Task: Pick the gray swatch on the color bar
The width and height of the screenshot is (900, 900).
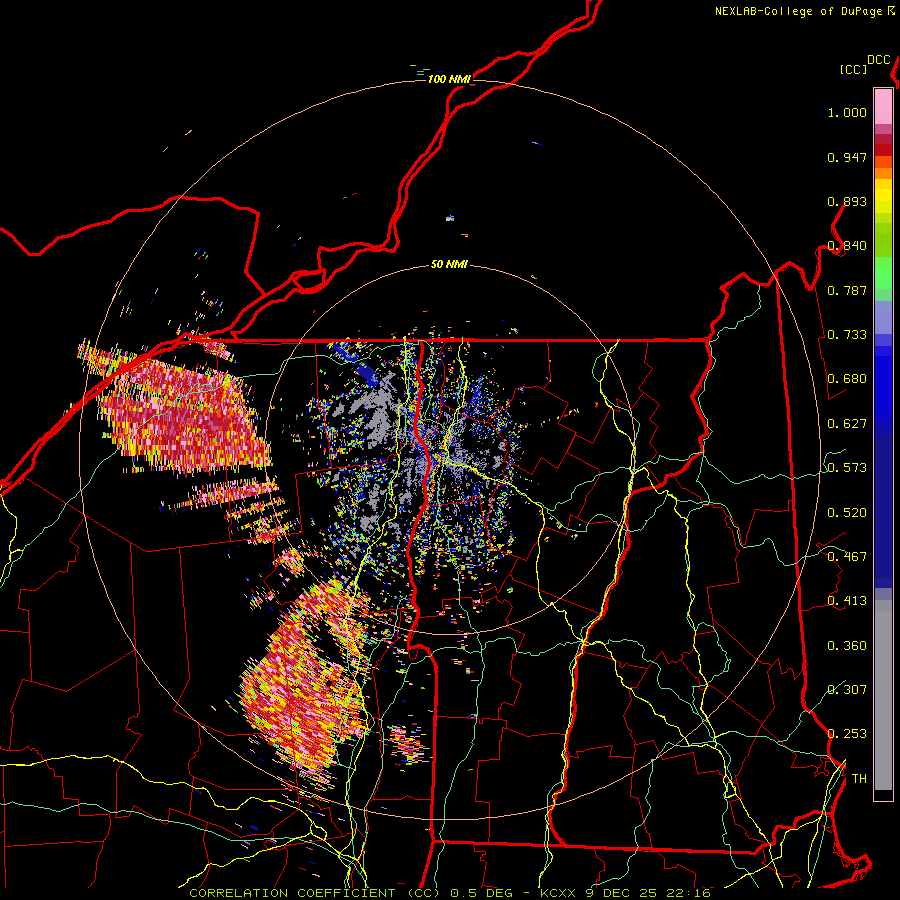Action: click(883, 695)
